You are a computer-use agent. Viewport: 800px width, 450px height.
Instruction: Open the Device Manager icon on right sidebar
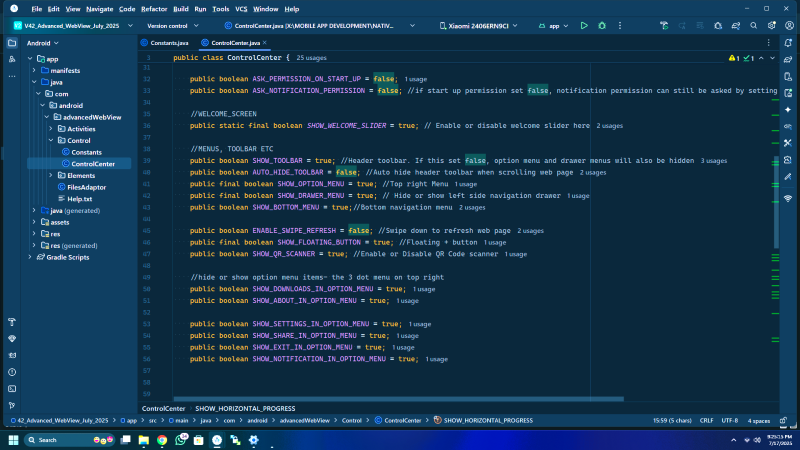click(788, 77)
